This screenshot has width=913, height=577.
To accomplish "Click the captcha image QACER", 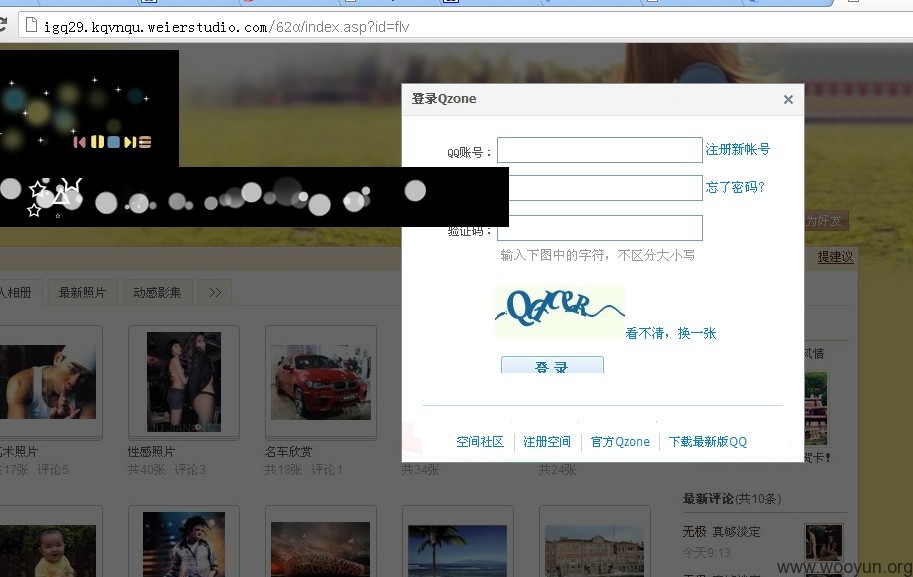I will click(560, 311).
